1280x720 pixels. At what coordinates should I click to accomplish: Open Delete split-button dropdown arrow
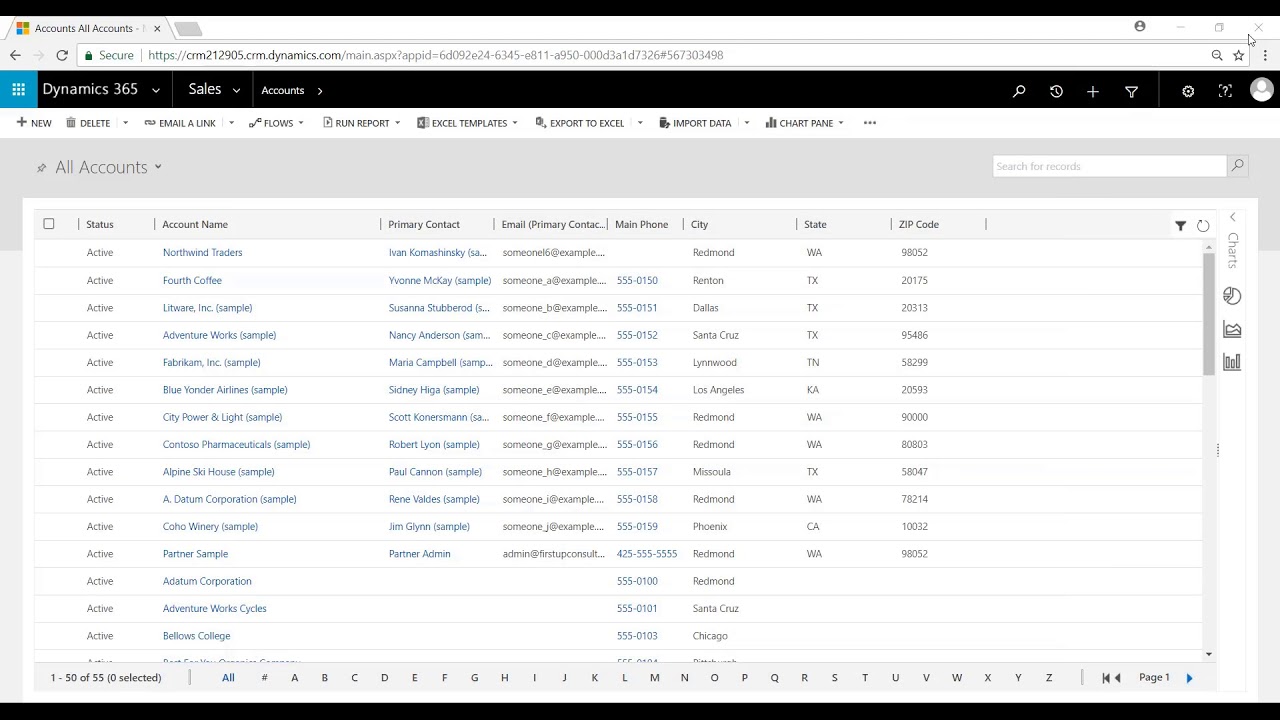[x=125, y=123]
